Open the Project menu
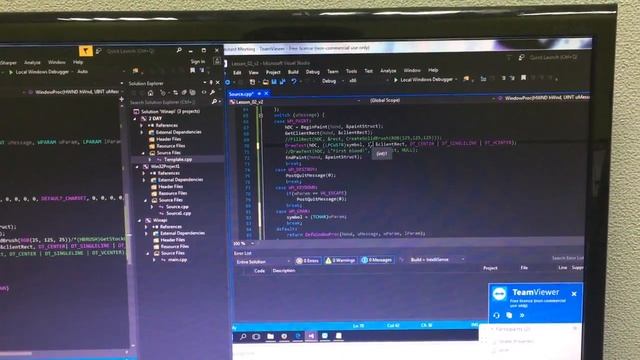This screenshot has height=360, width=640. 273,72
